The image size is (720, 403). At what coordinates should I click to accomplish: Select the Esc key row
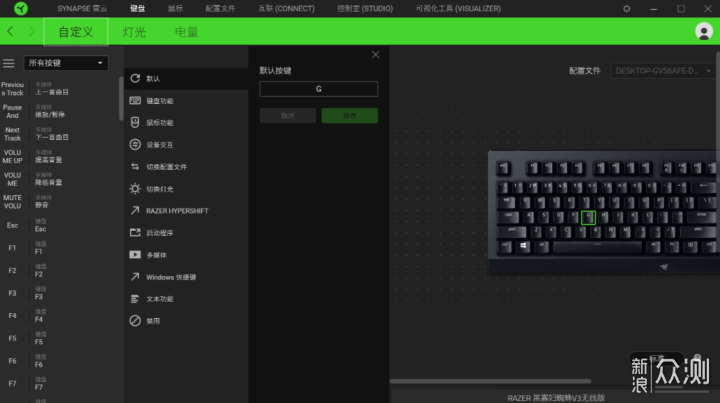click(x=60, y=225)
